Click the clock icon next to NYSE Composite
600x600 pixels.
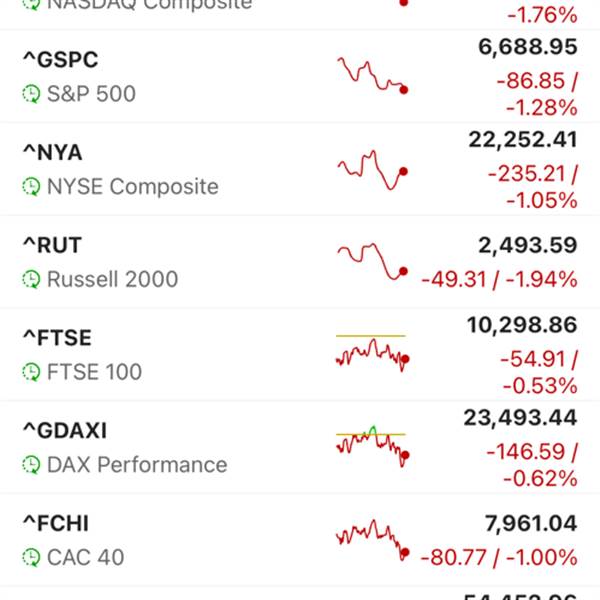(31, 187)
